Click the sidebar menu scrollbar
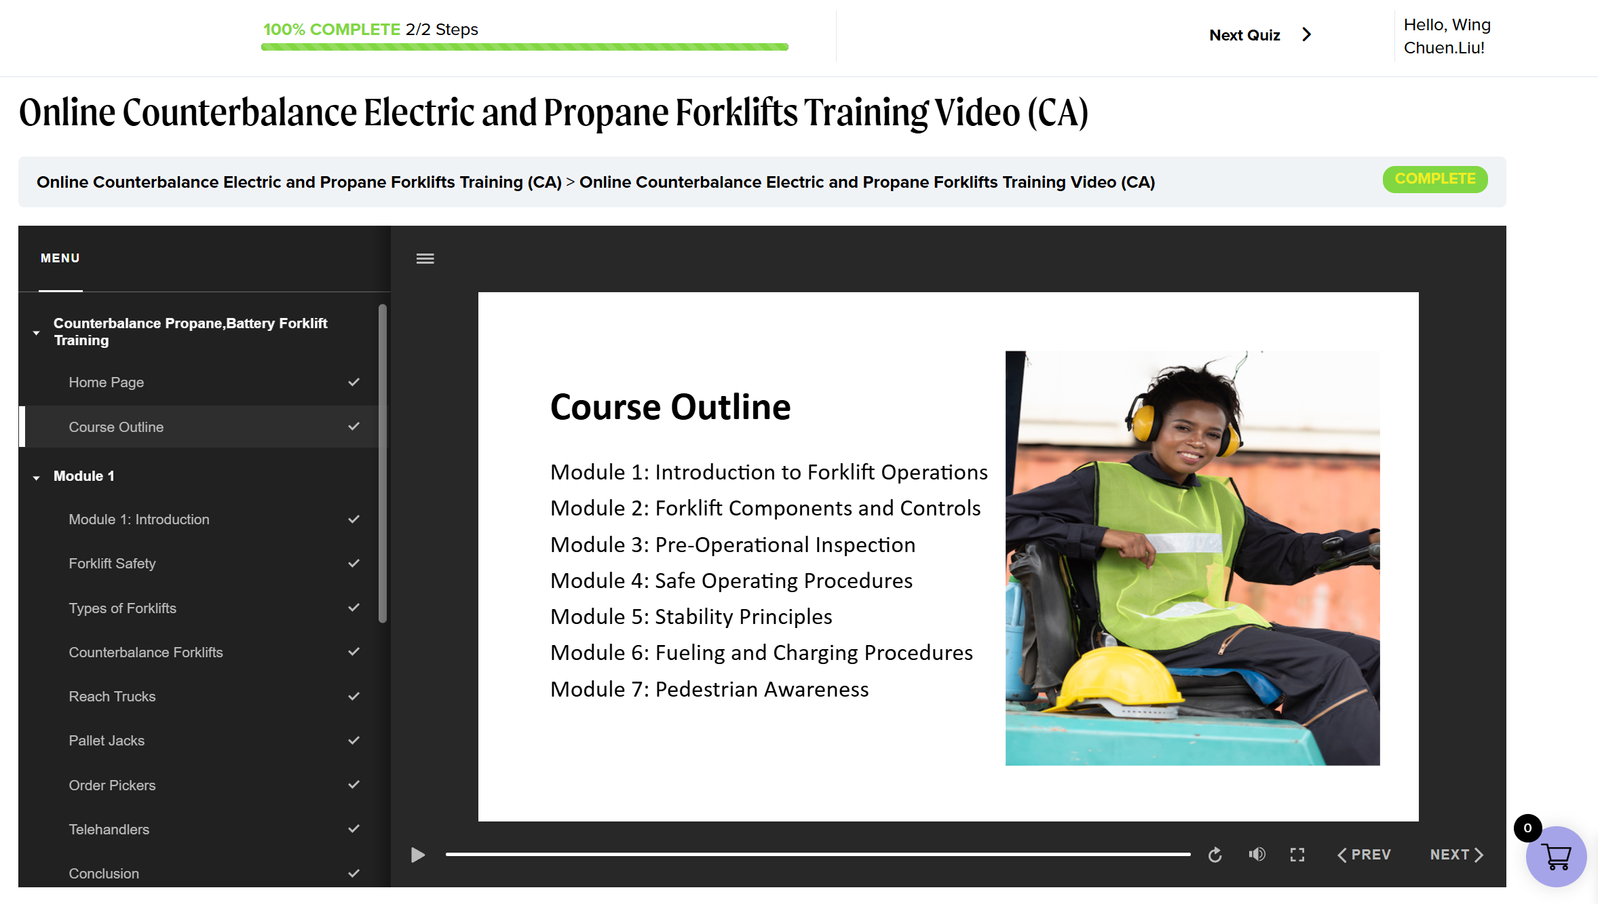Viewport: 1600px width, 904px height. (x=383, y=463)
